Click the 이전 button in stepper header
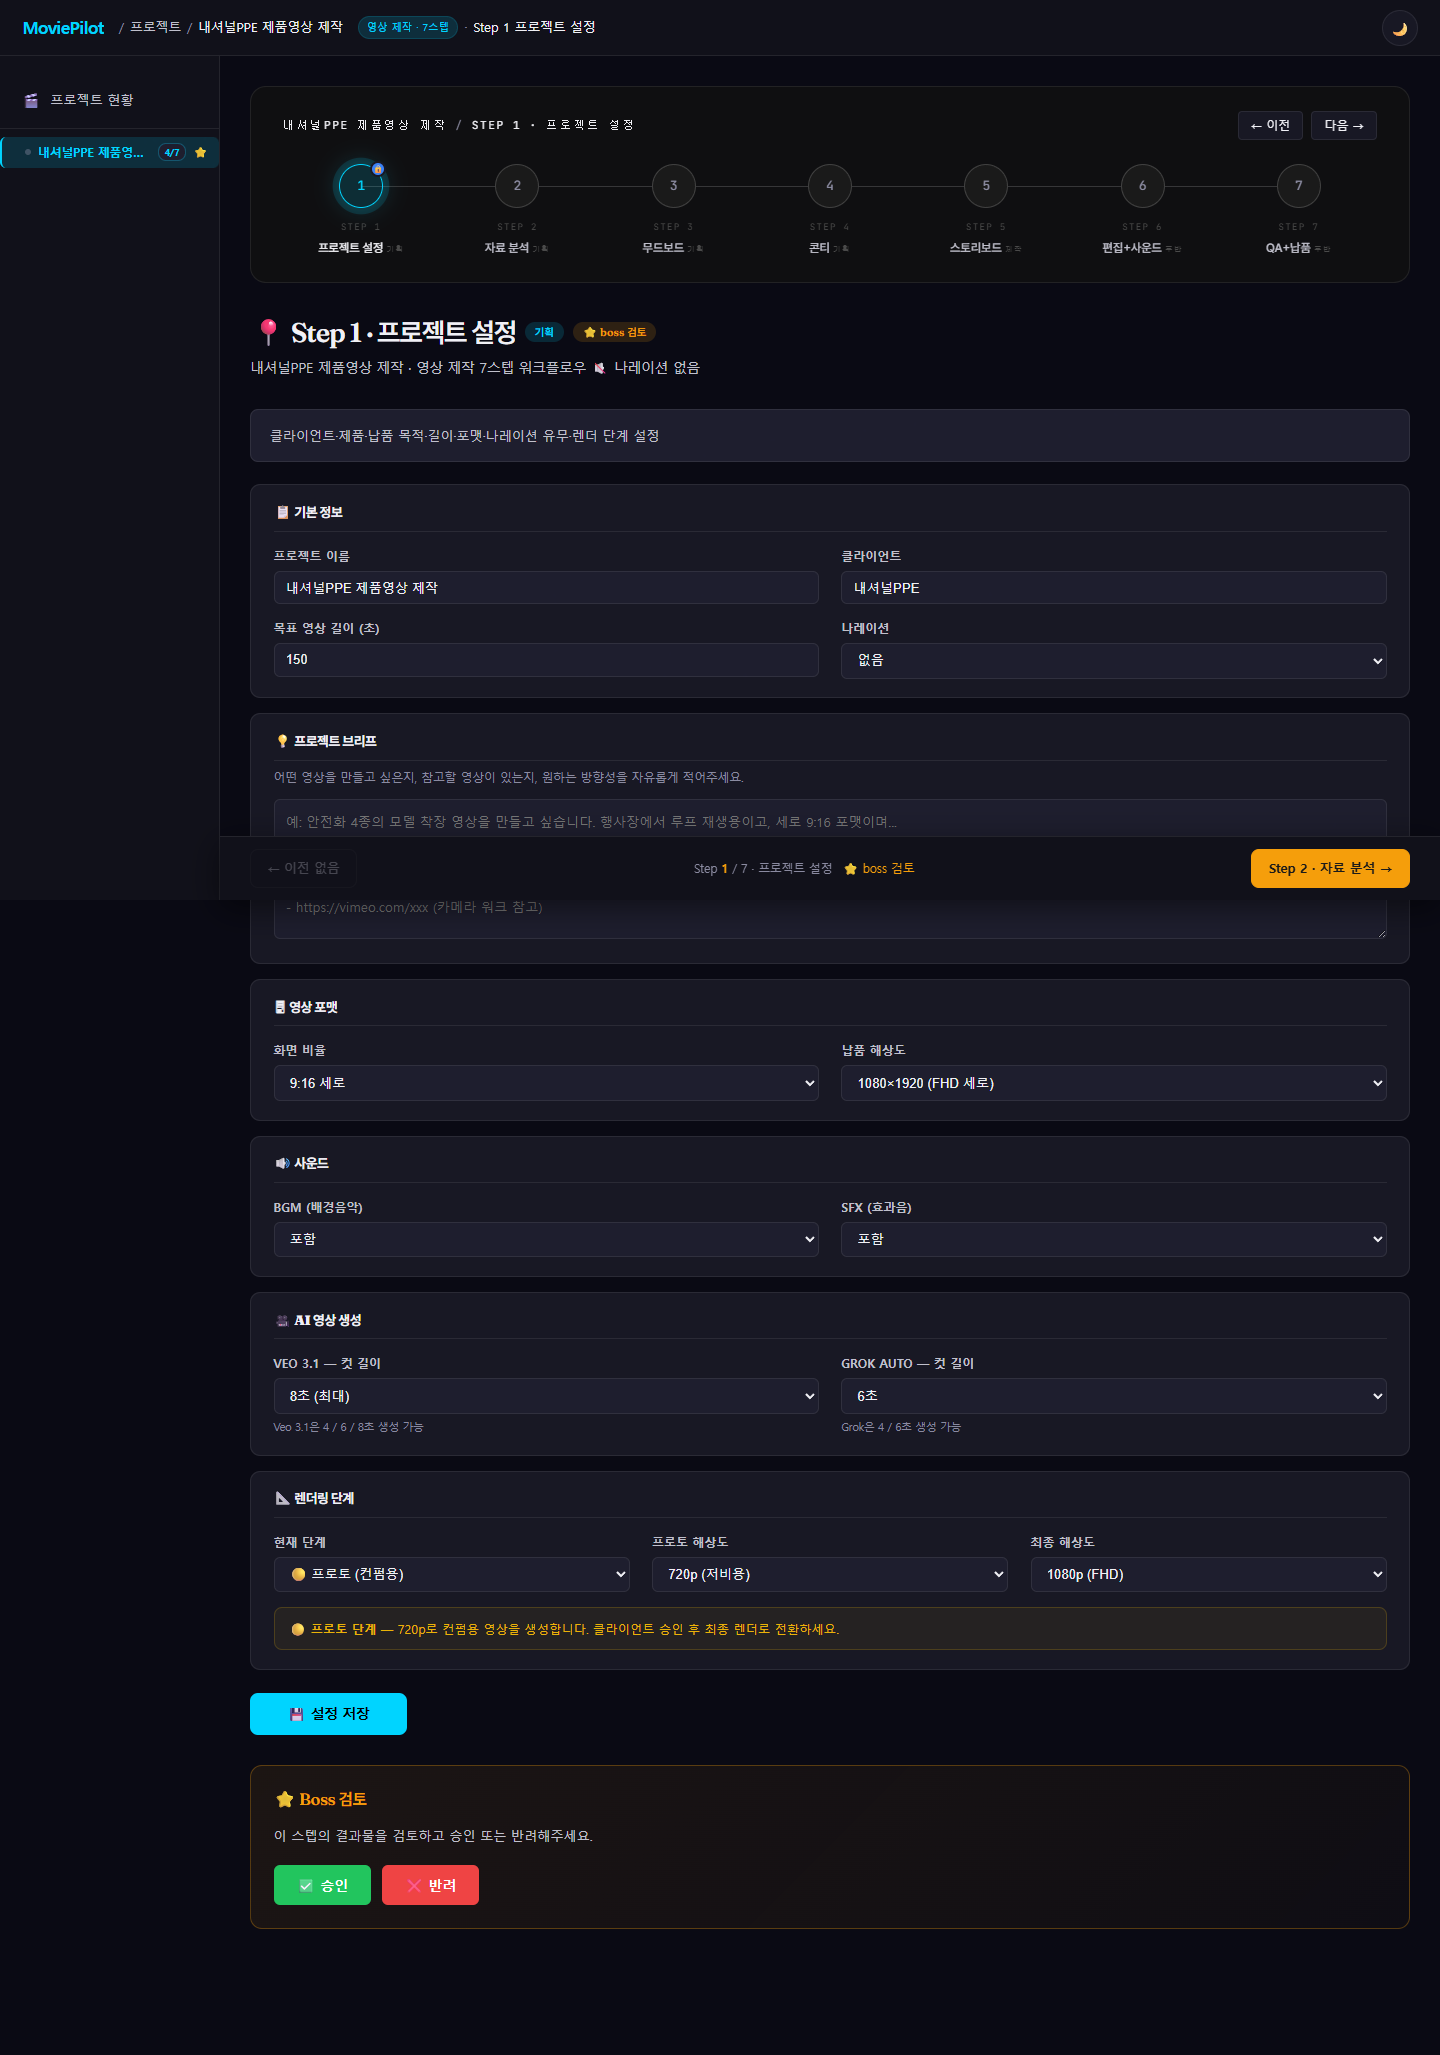1440x2055 pixels. [x=1270, y=125]
